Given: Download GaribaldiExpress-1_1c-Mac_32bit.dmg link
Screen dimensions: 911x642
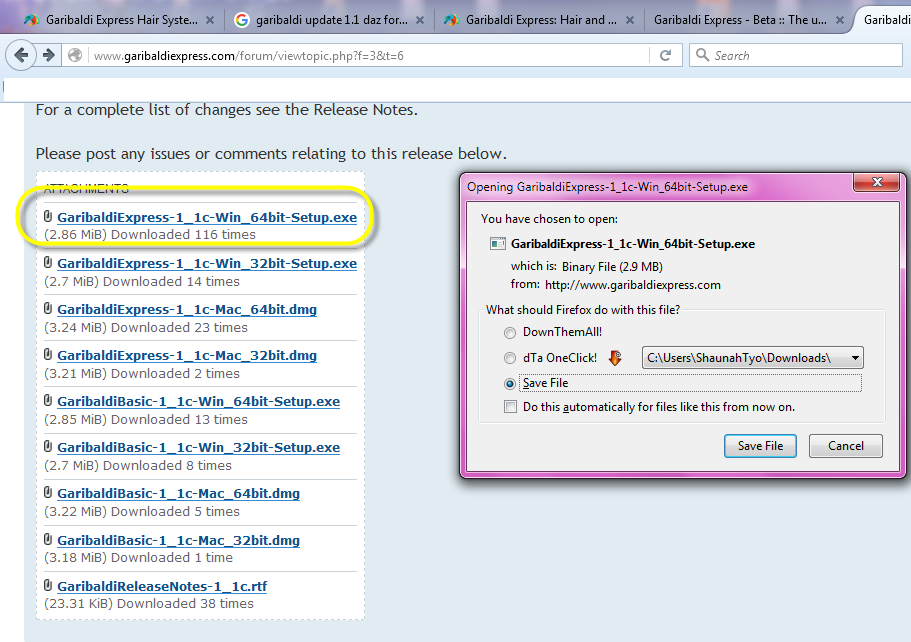Looking at the screenshot, I should (186, 355).
